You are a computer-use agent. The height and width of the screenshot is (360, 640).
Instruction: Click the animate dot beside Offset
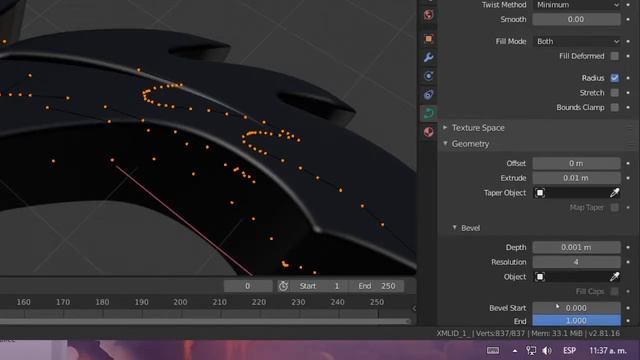[628, 163]
